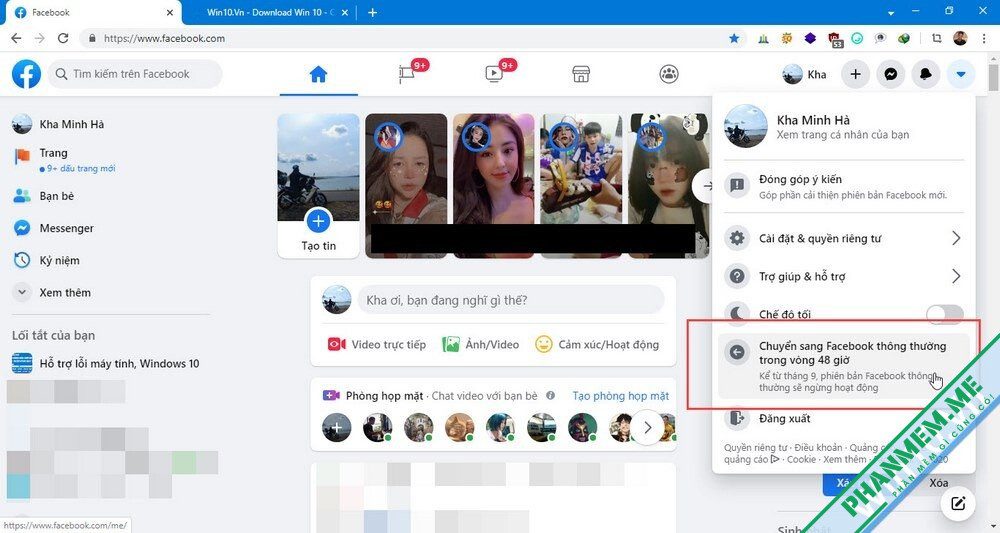
Task: Click Cảm xúc/Hoạt động button
Action: (597, 345)
